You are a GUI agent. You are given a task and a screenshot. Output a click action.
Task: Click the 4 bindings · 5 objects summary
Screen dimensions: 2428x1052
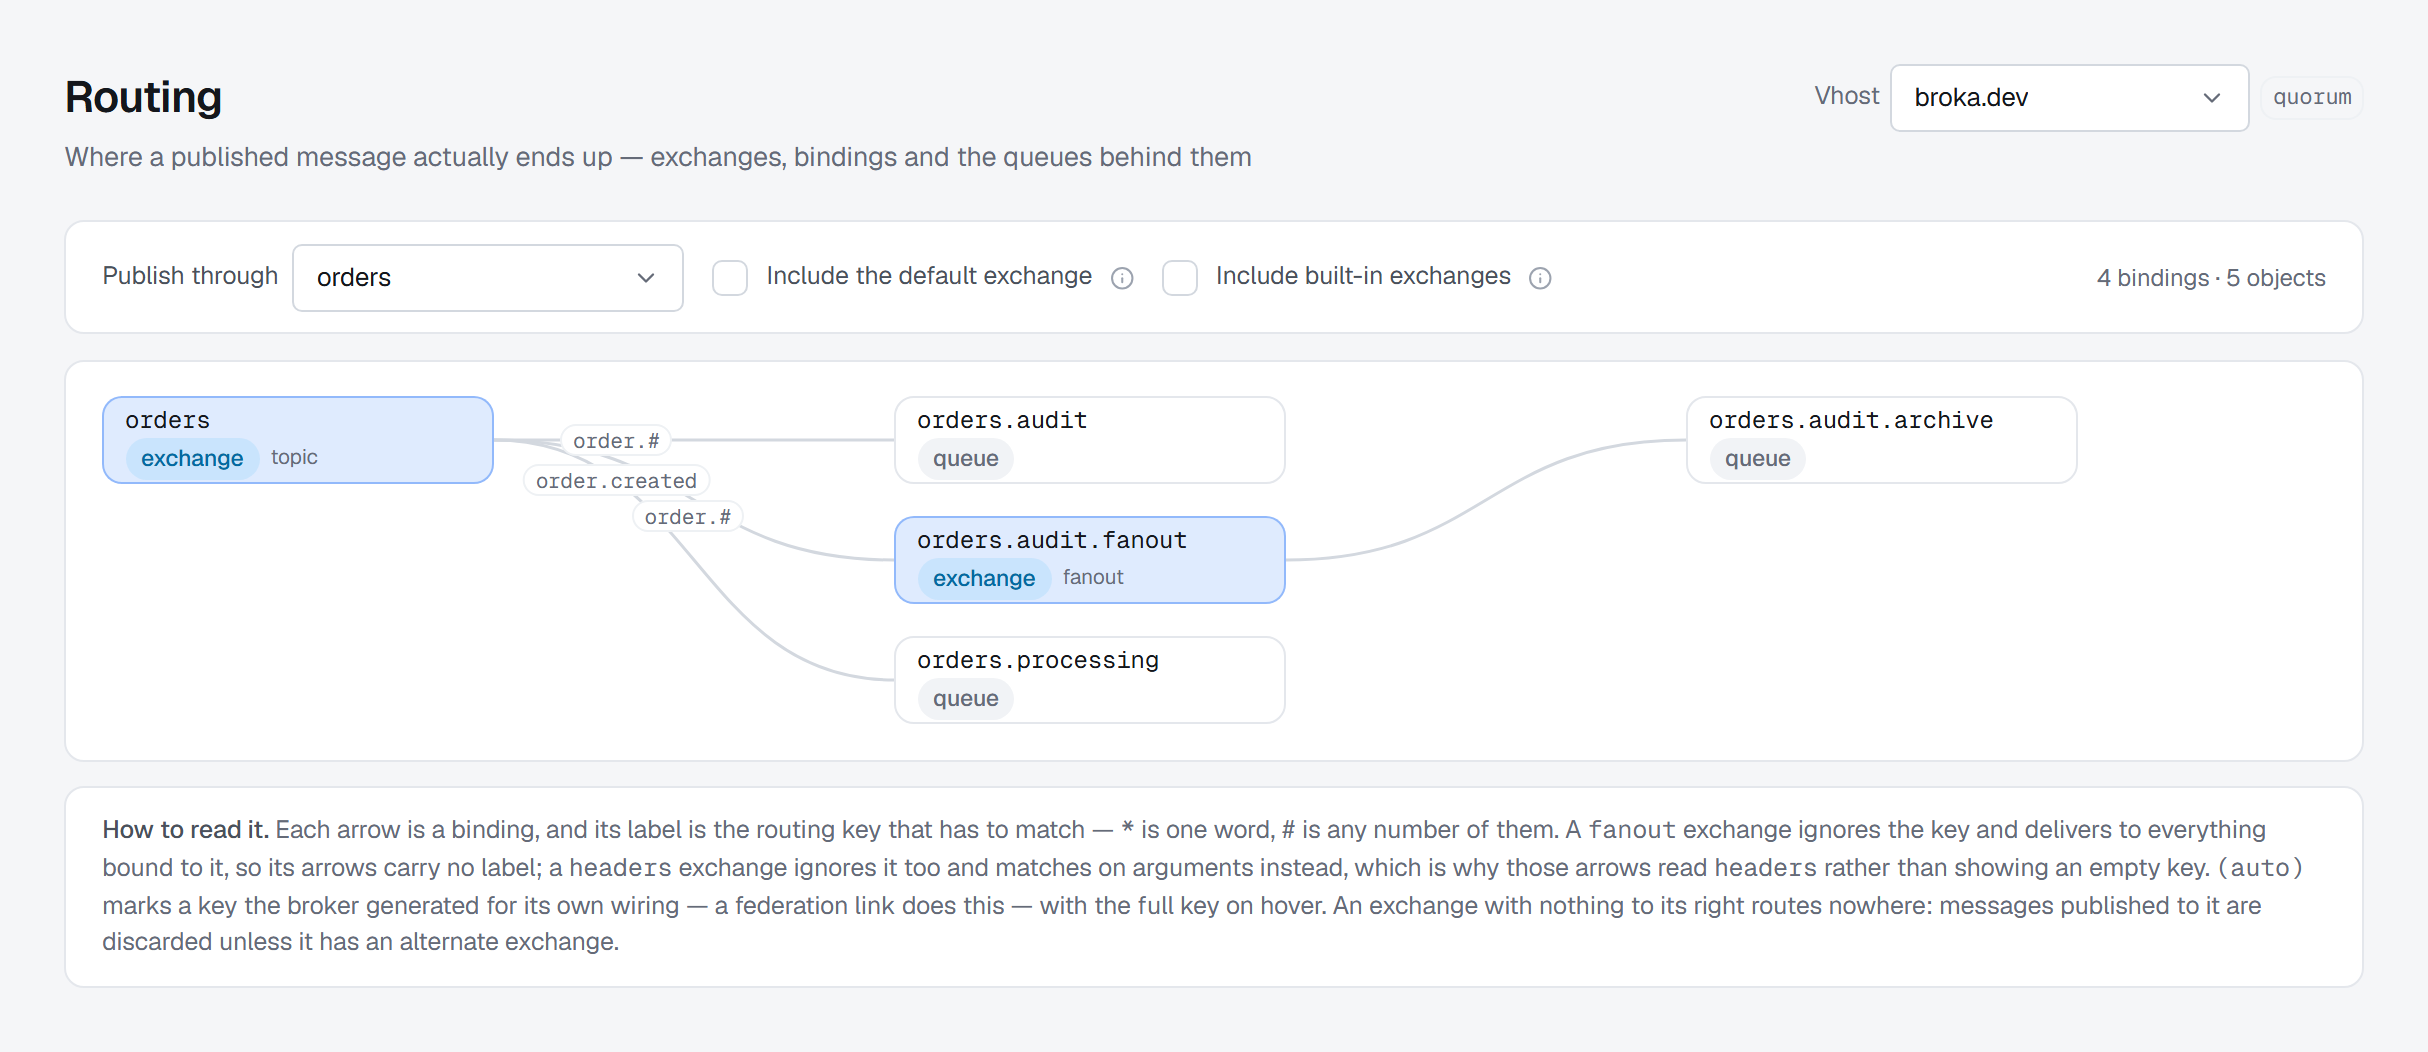point(2211,278)
